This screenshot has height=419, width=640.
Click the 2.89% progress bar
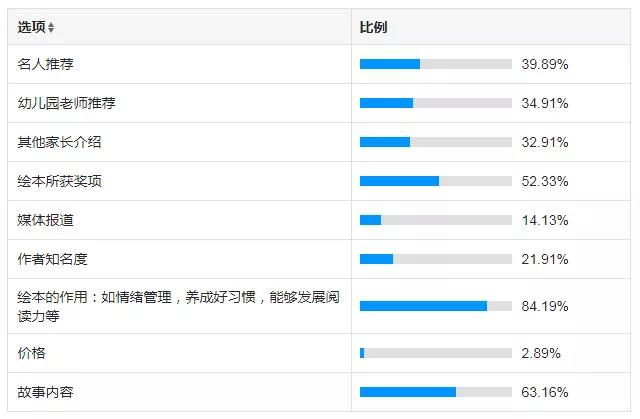pyautogui.click(x=436, y=353)
